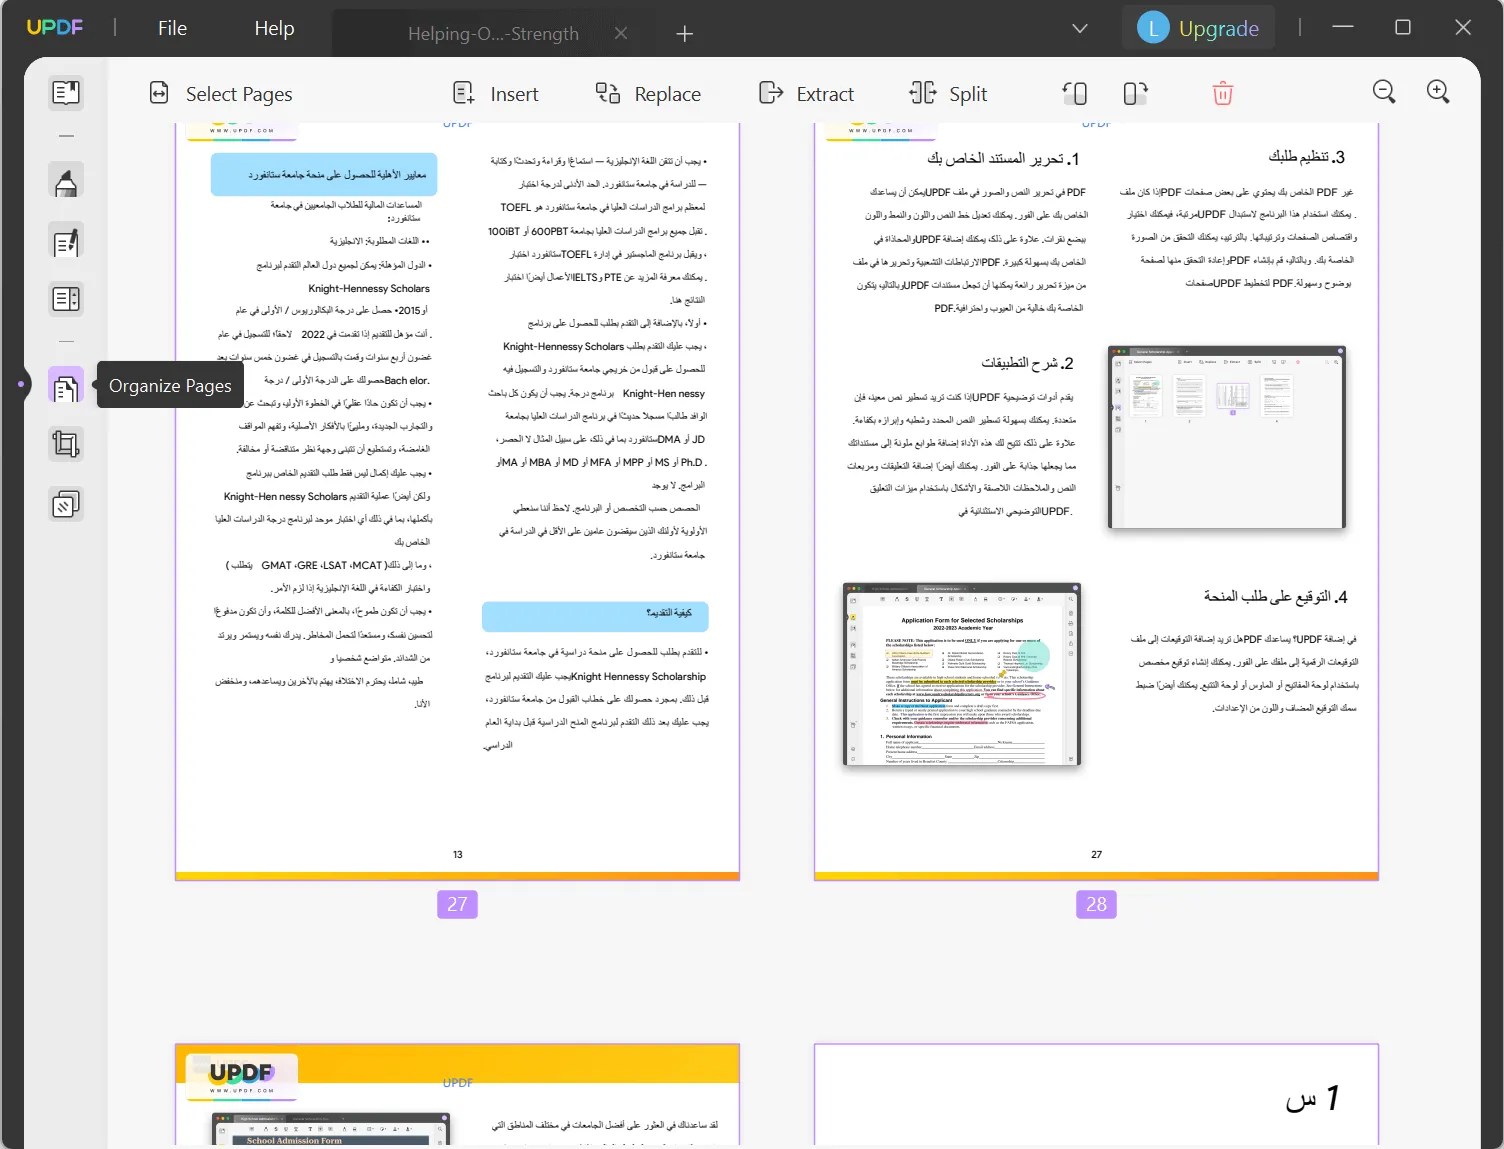Switch to the Helping-O...-Strength document tab

494,33
